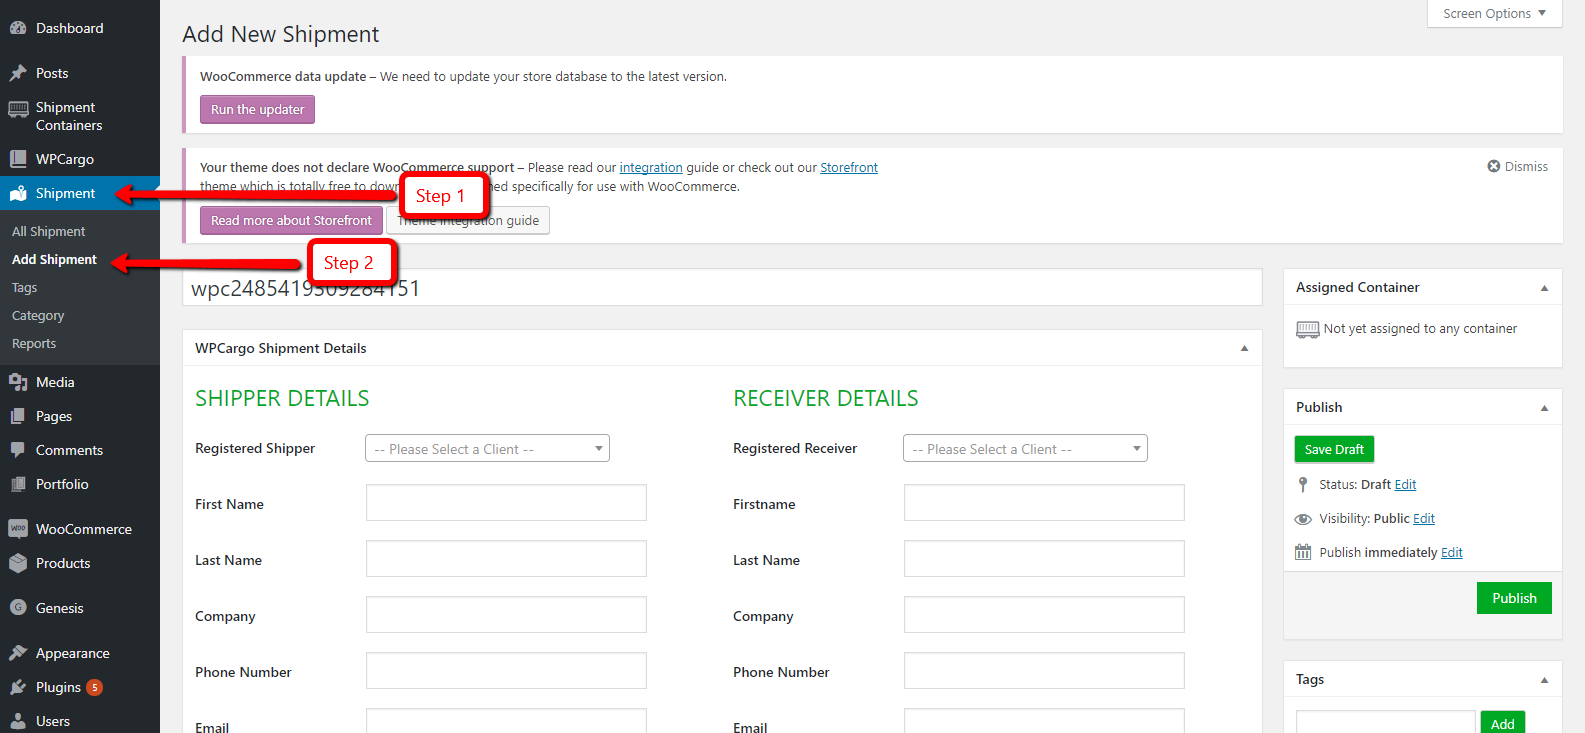1585x733 pixels.
Task: Focus the shipper First Name field
Action: pos(506,503)
